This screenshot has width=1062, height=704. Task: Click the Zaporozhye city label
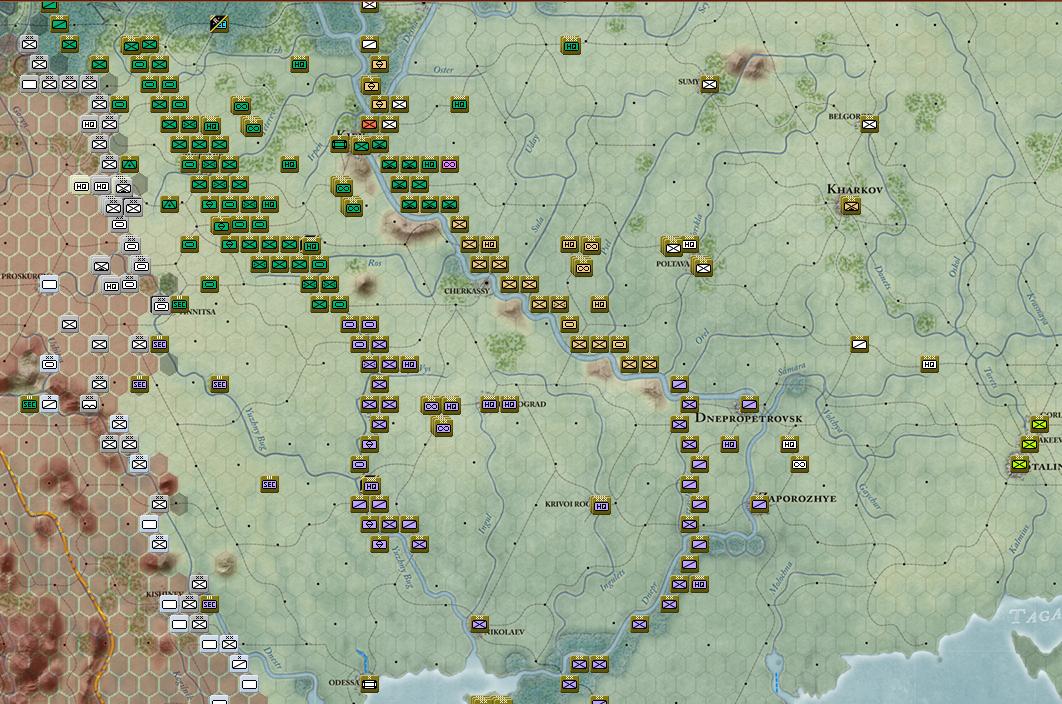(801, 499)
